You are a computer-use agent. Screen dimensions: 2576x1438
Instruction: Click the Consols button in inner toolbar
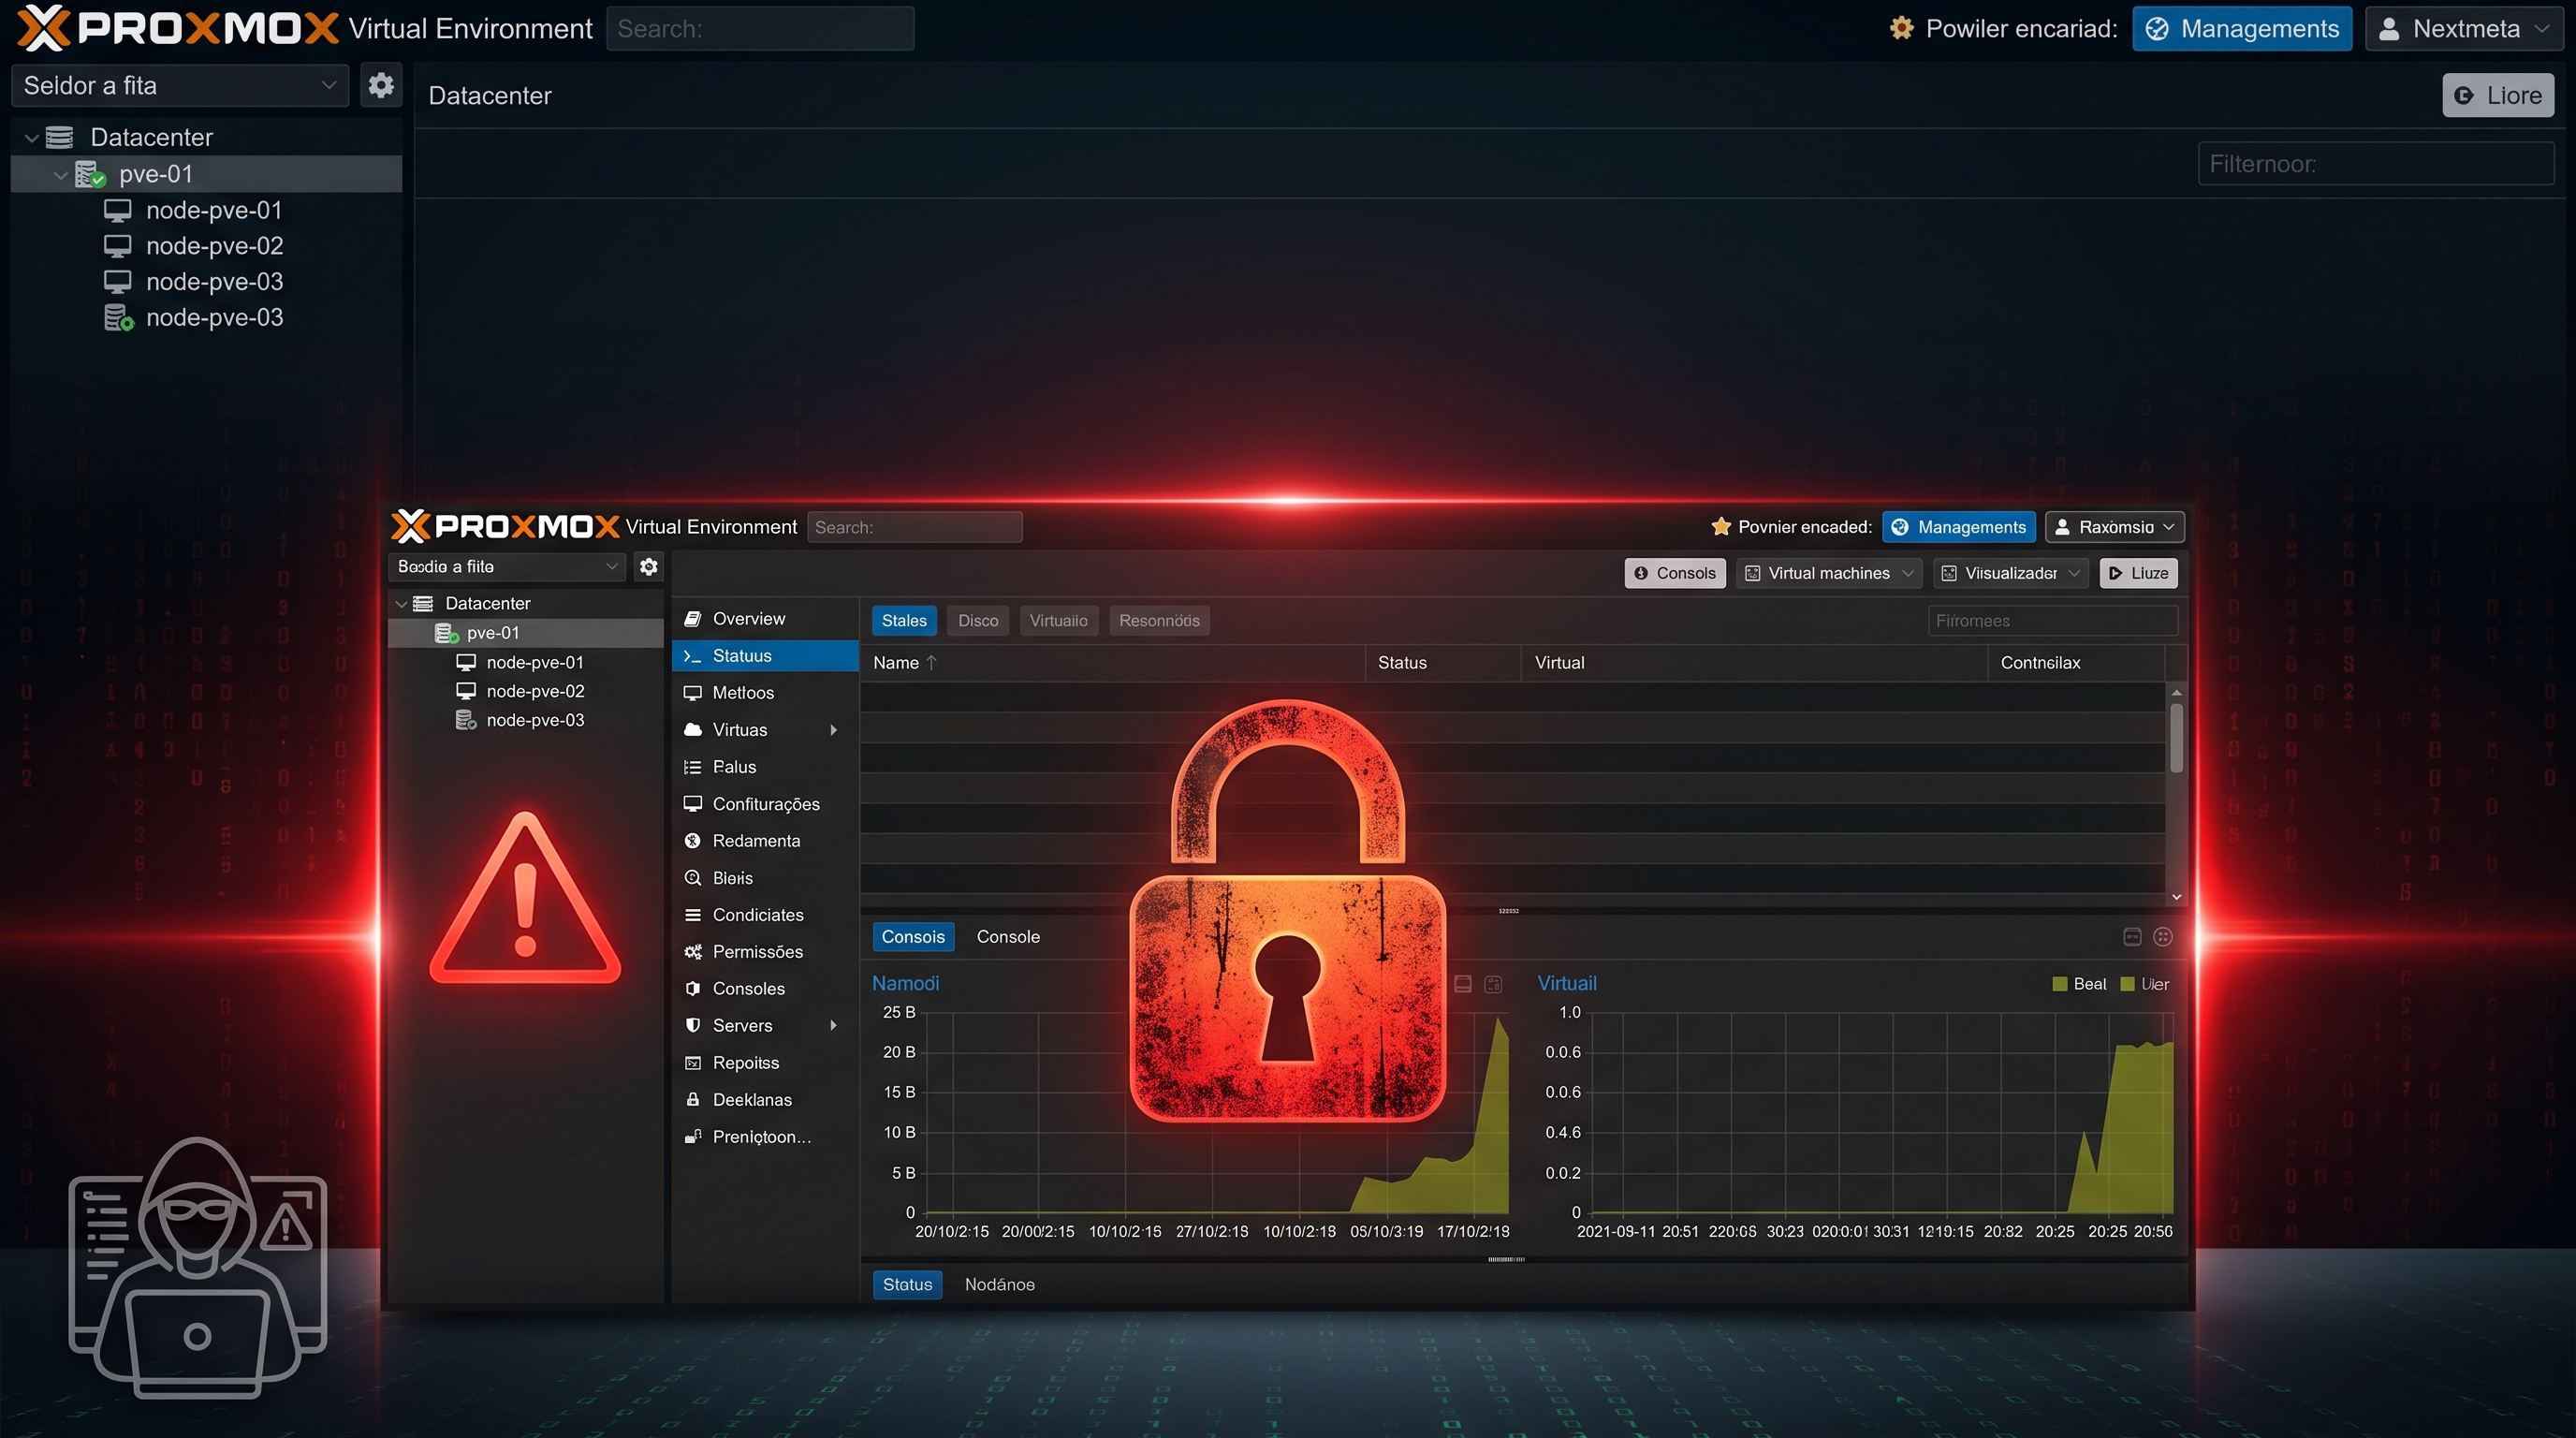point(1674,573)
